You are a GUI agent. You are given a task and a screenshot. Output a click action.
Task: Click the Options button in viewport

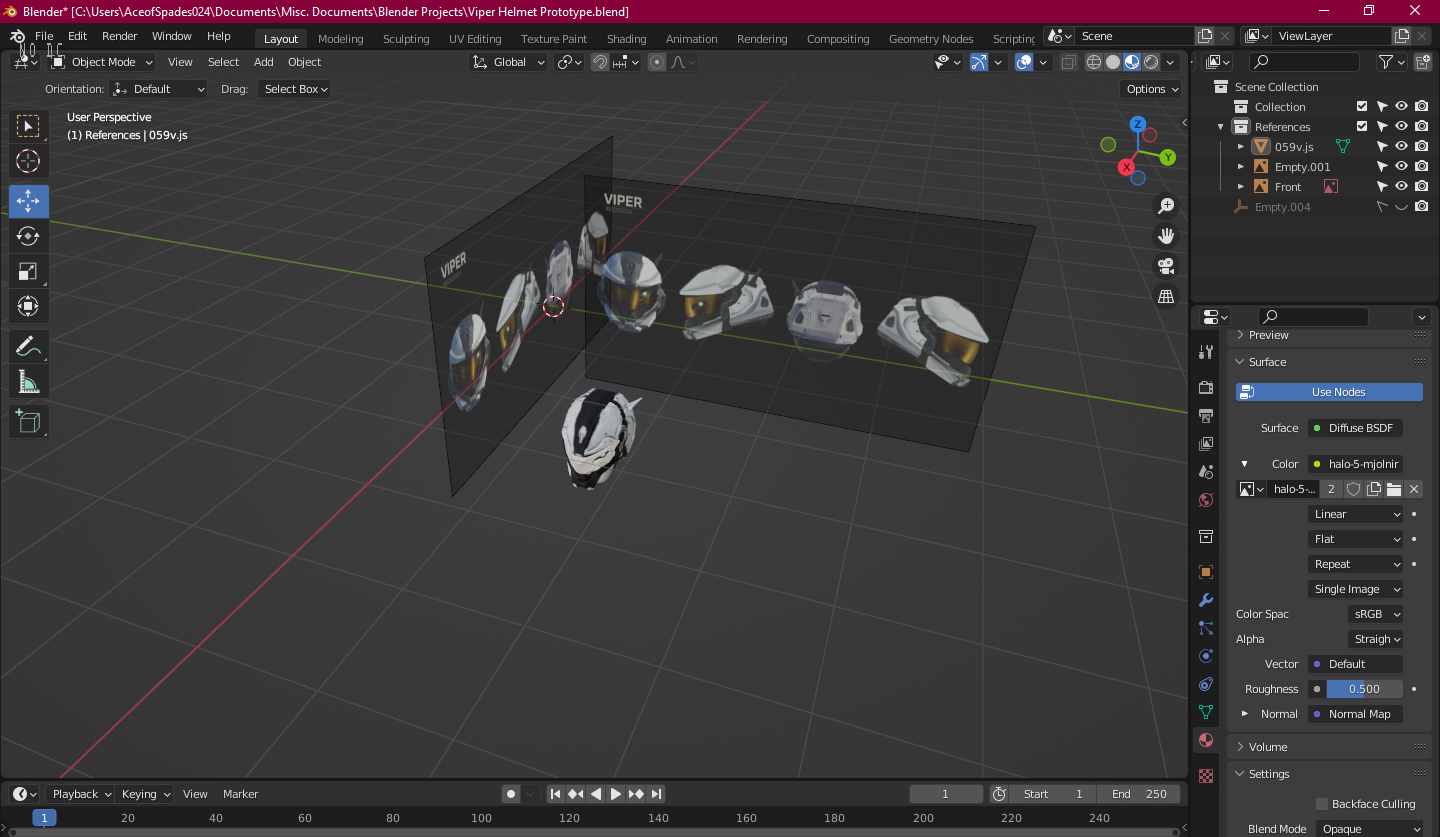point(1151,89)
